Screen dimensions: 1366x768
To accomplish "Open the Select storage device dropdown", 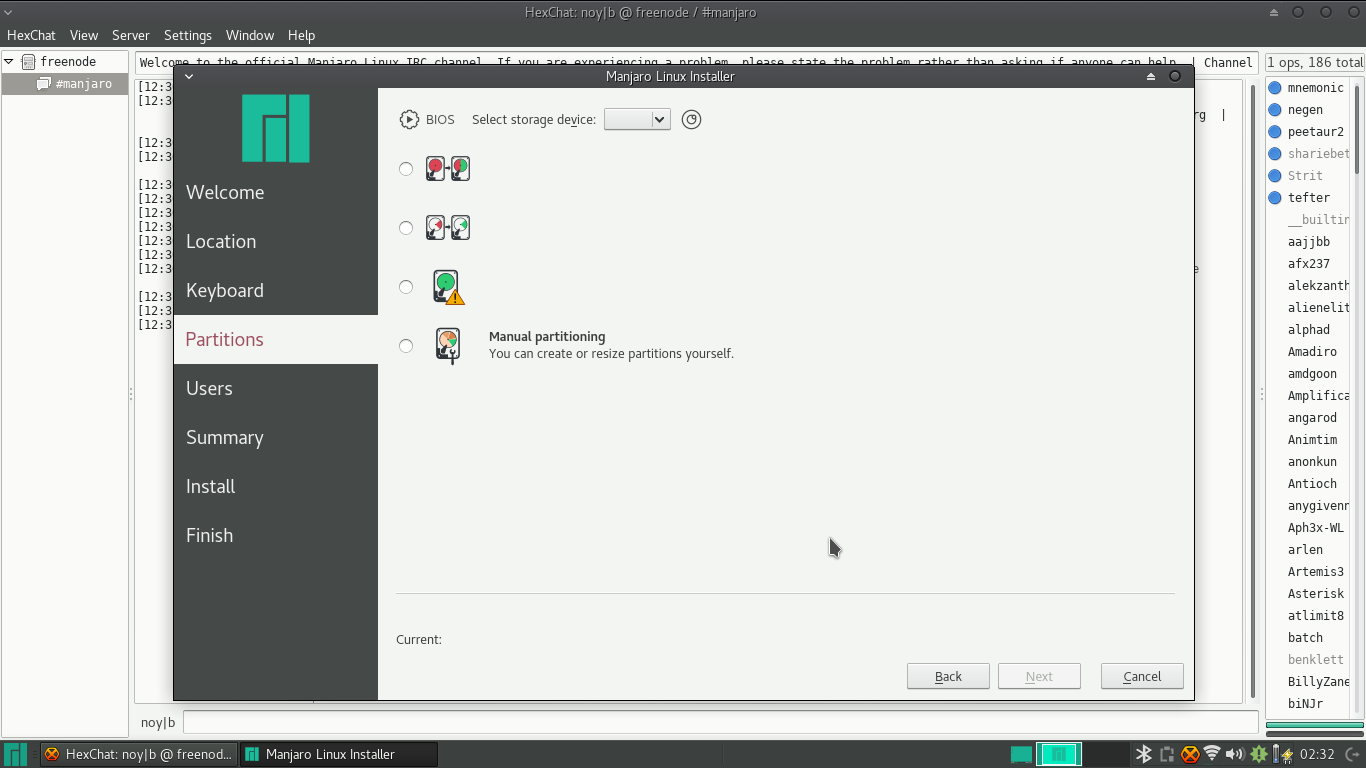I will (x=637, y=120).
